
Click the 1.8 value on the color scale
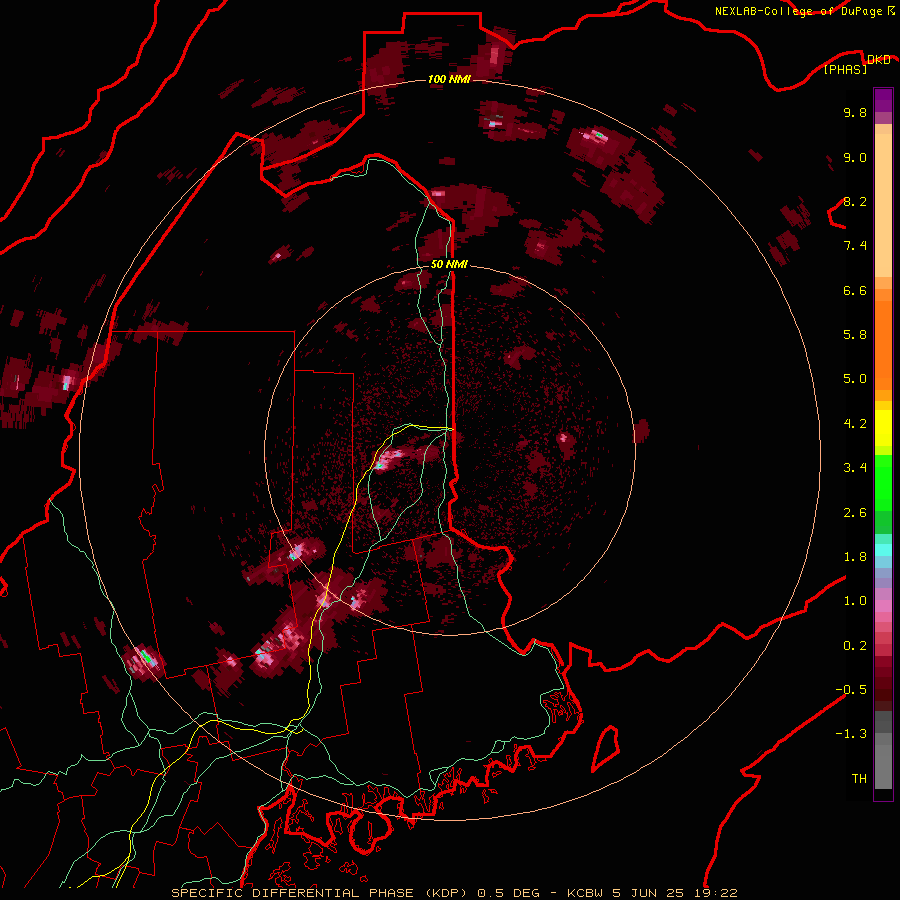(855, 557)
